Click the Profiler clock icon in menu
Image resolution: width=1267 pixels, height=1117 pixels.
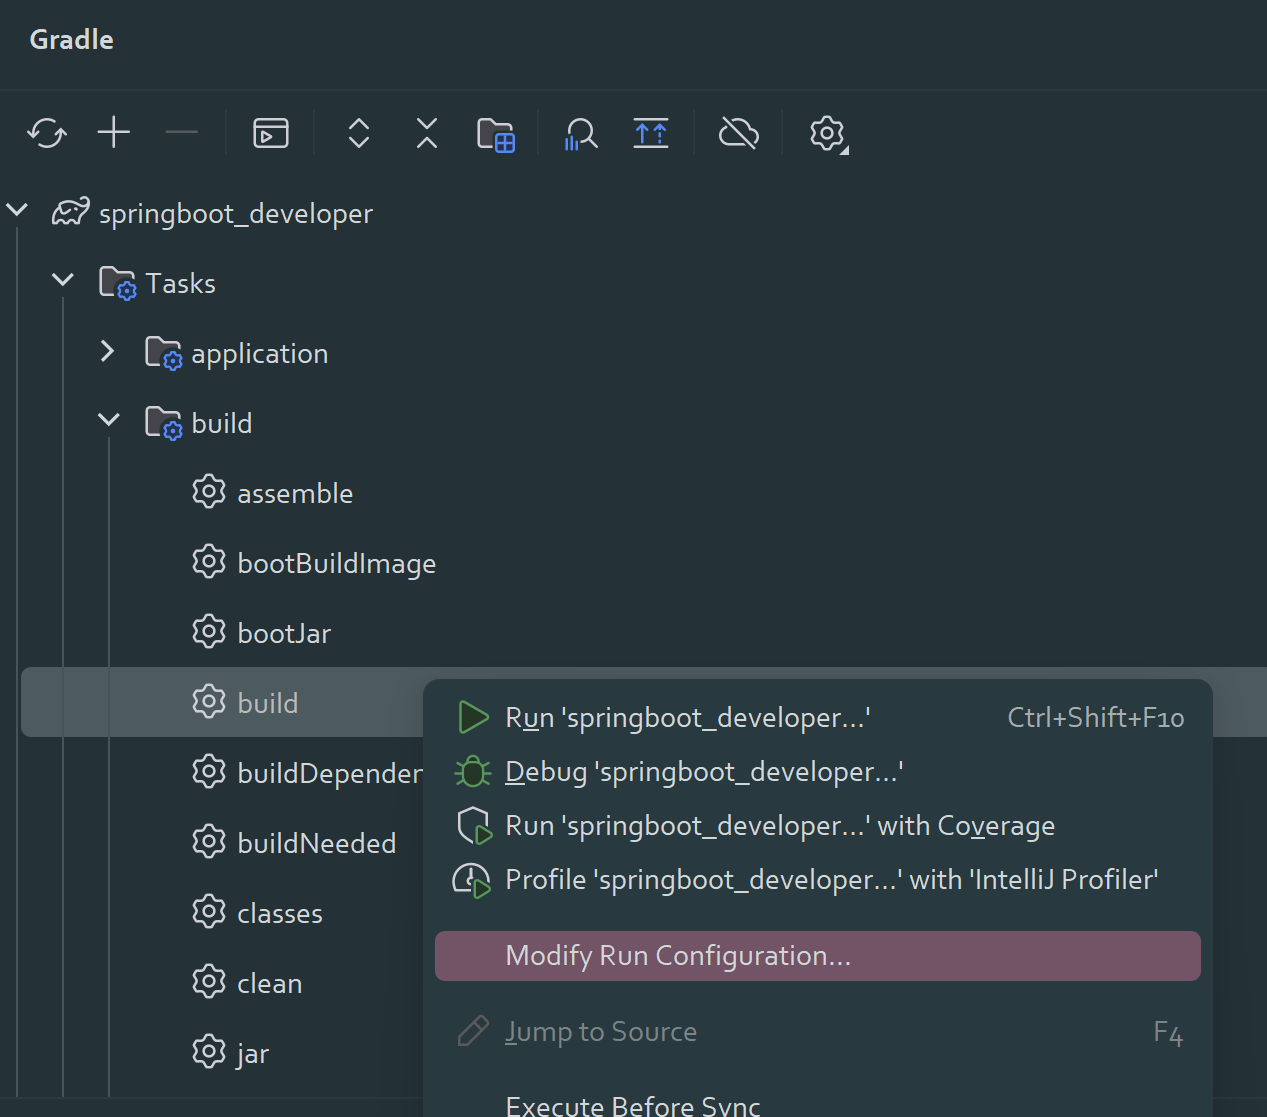pos(472,880)
